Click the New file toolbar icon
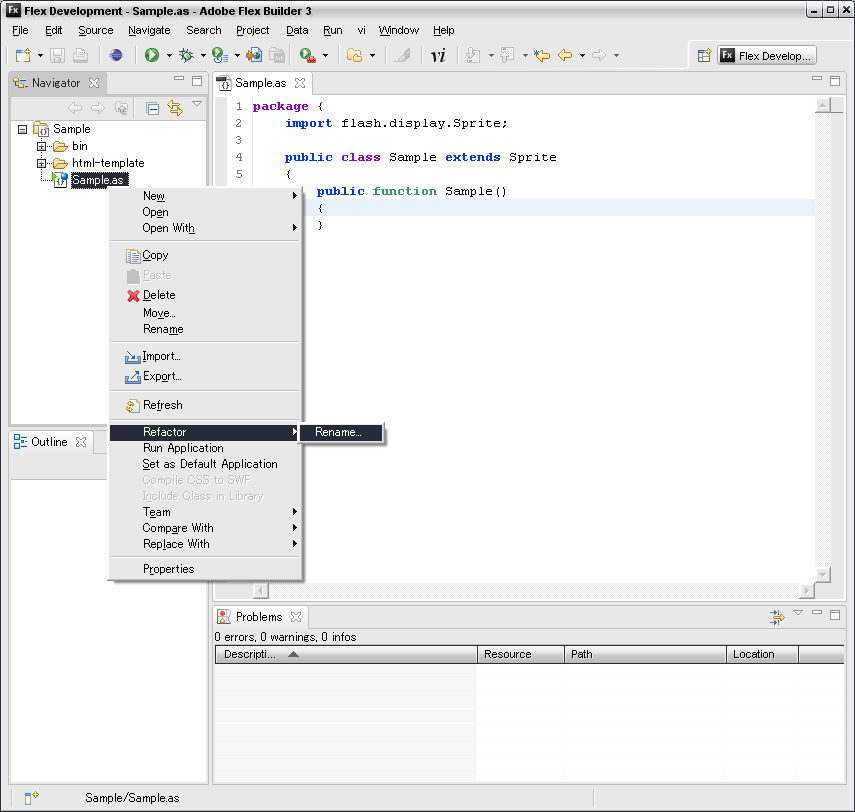Viewport: 855px width, 812px height. (23, 56)
